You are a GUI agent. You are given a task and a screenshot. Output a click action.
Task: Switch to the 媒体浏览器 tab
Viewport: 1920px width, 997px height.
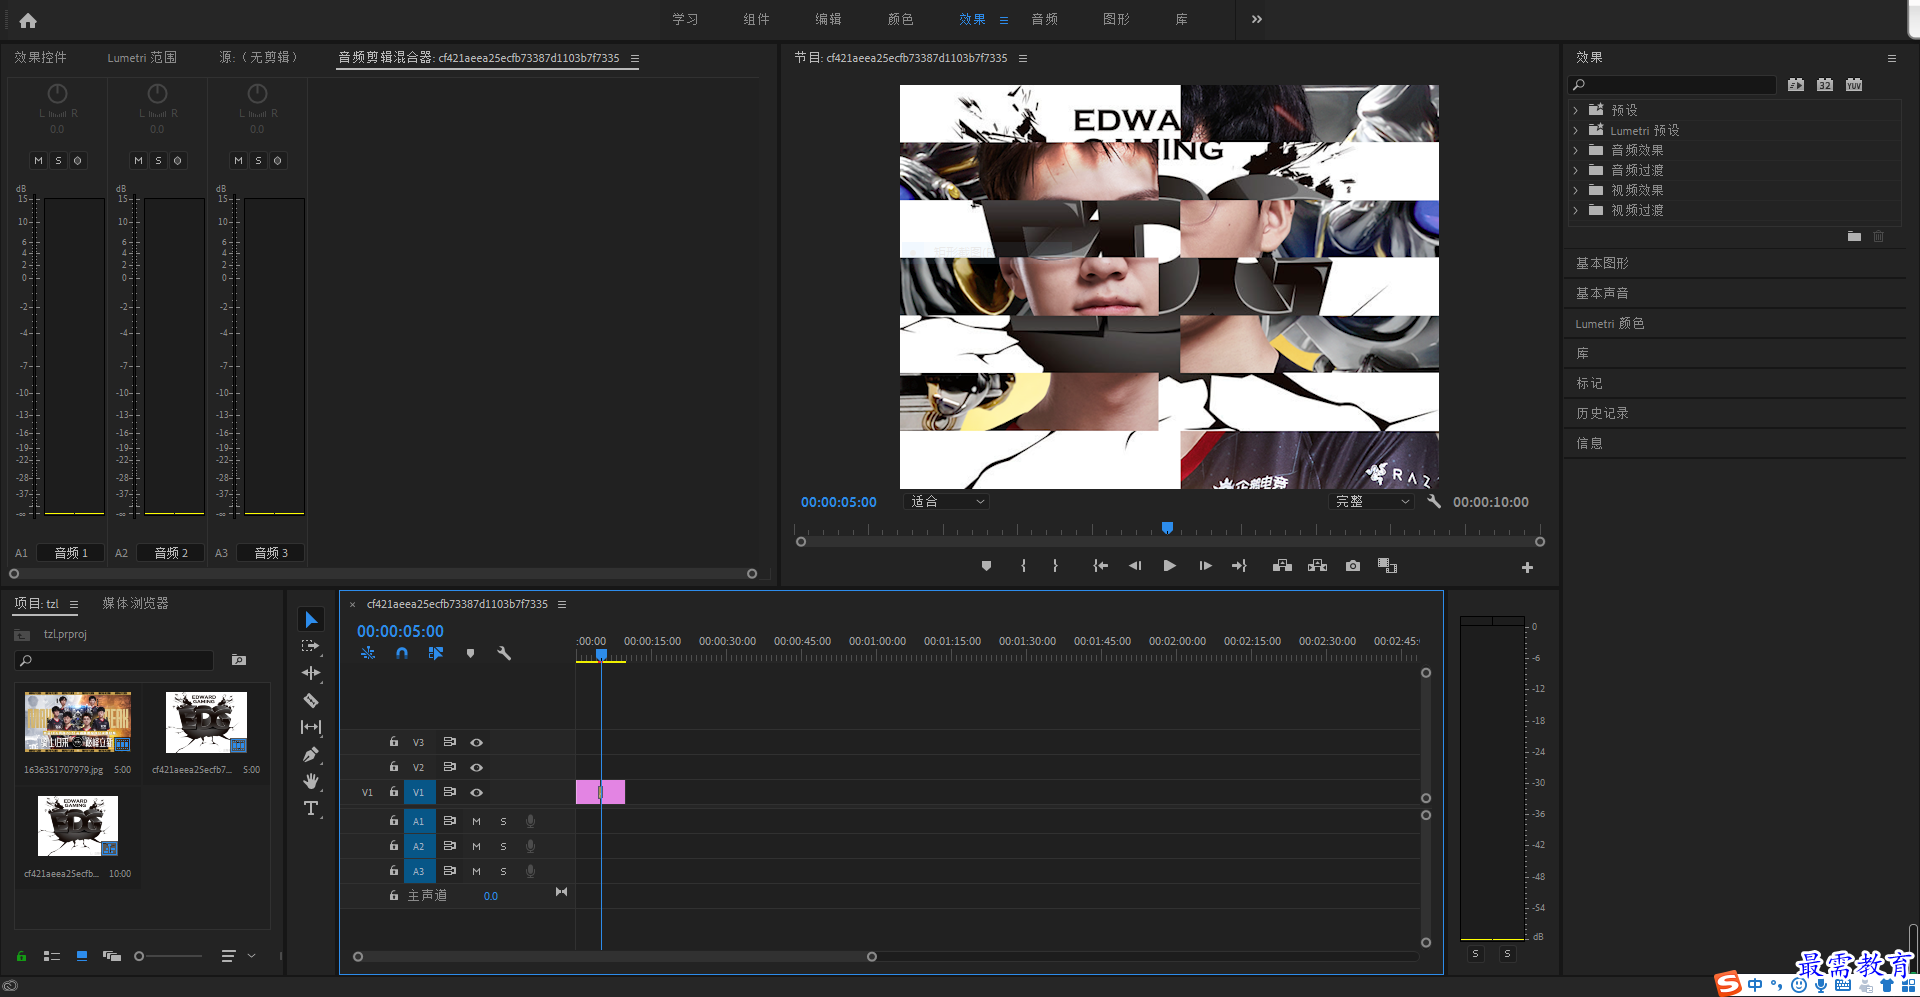(135, 603)
